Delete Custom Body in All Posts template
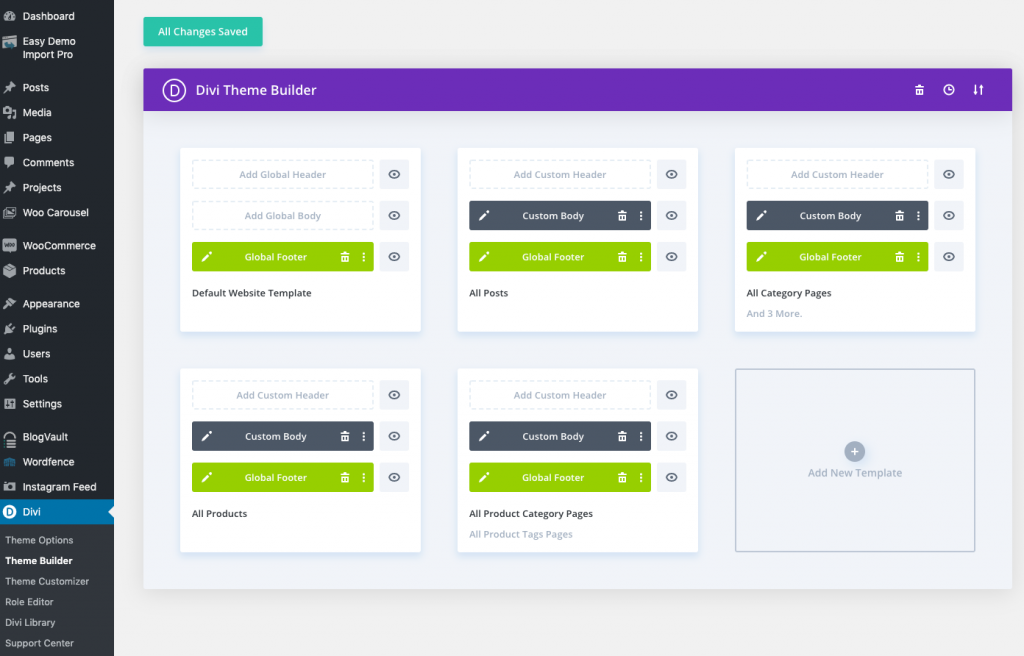1024x656 pixels. click(622, 216)
